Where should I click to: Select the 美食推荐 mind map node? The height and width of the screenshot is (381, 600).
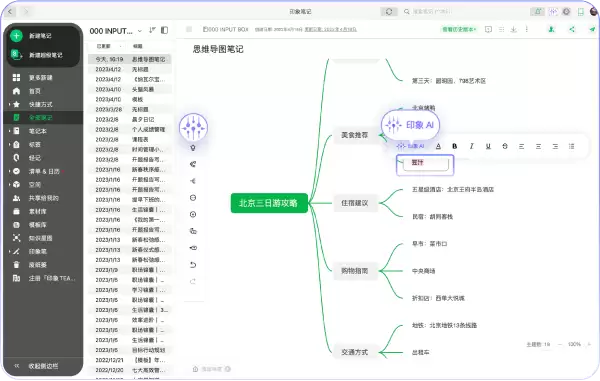click(355, 135)
